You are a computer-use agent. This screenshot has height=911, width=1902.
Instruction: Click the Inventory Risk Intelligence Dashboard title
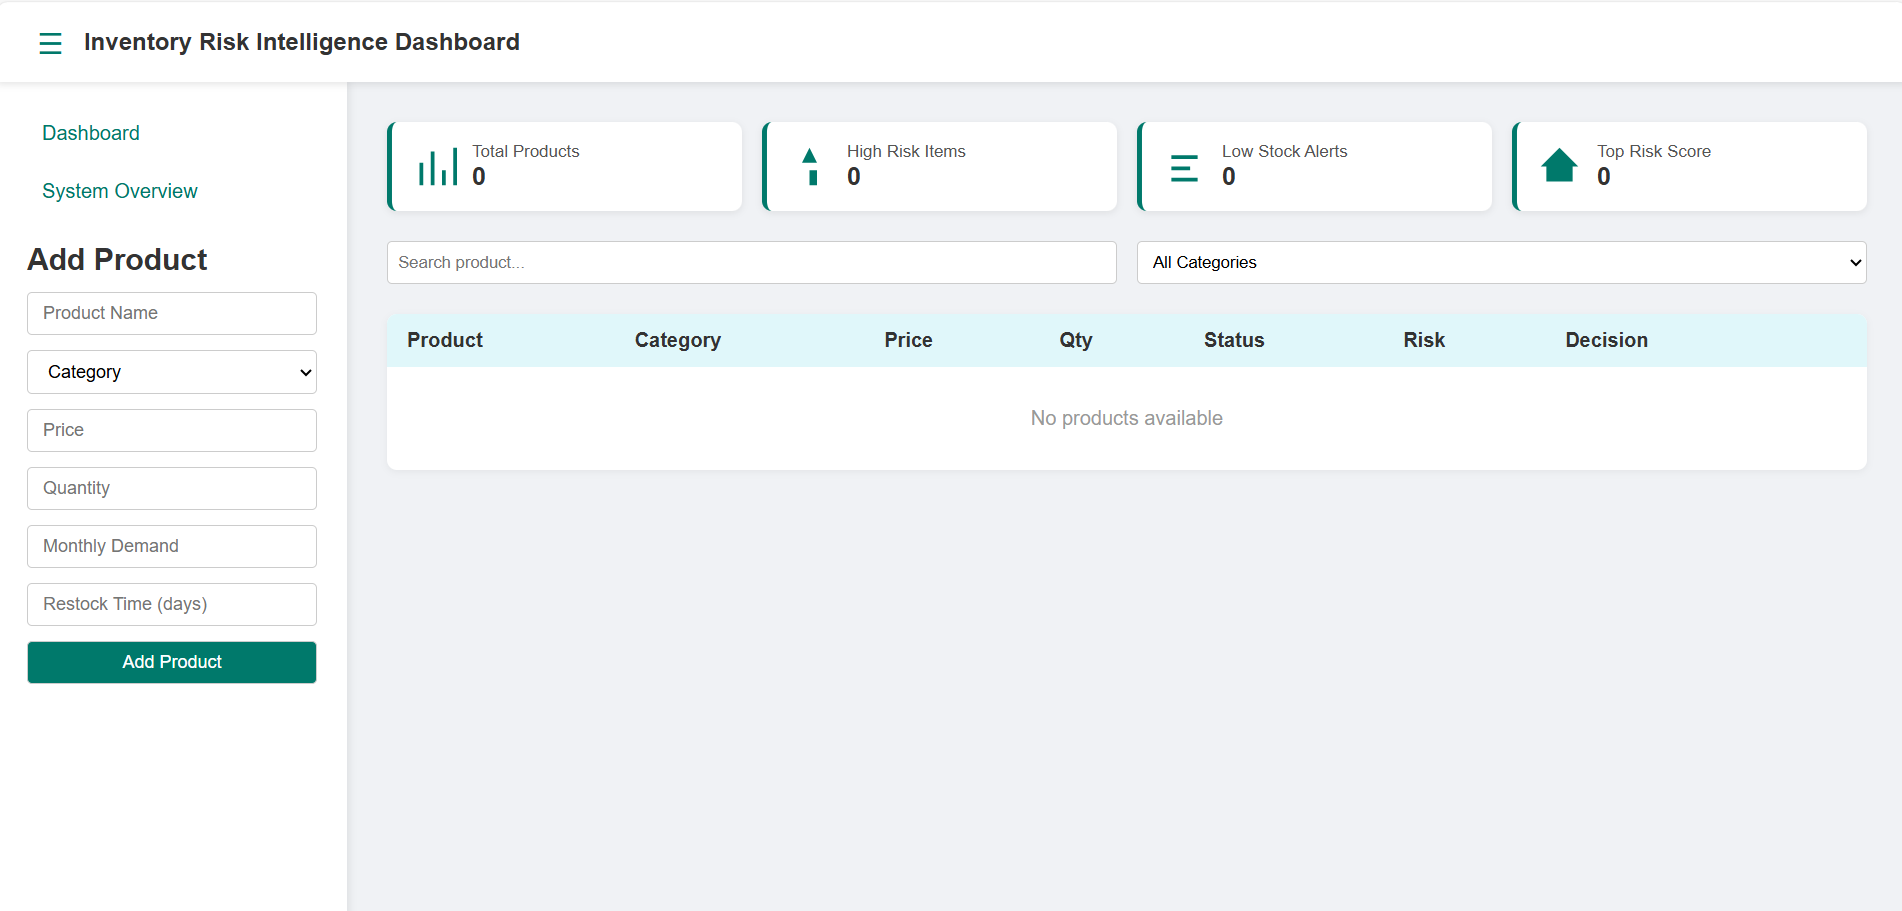302,42
